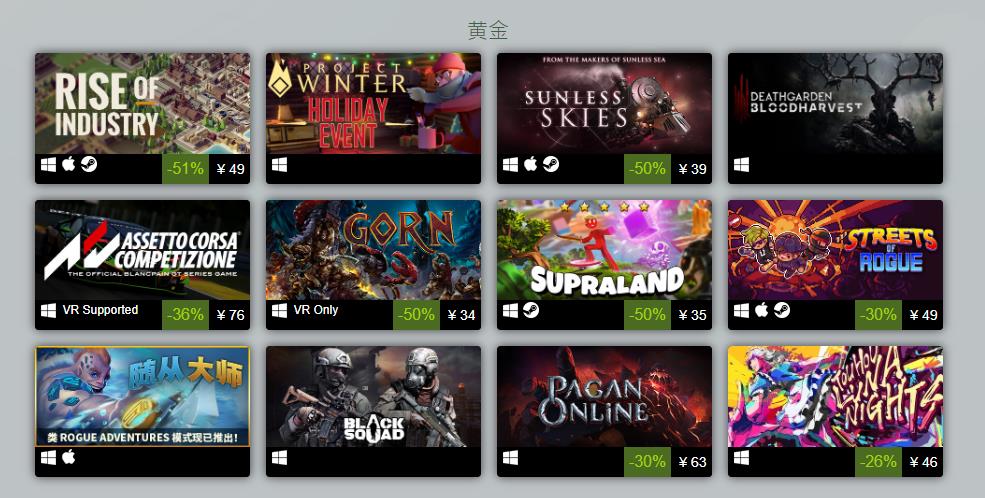Click the -51% discount on Rise of Industry
985x498 pixels.
[x=185, y=169]
